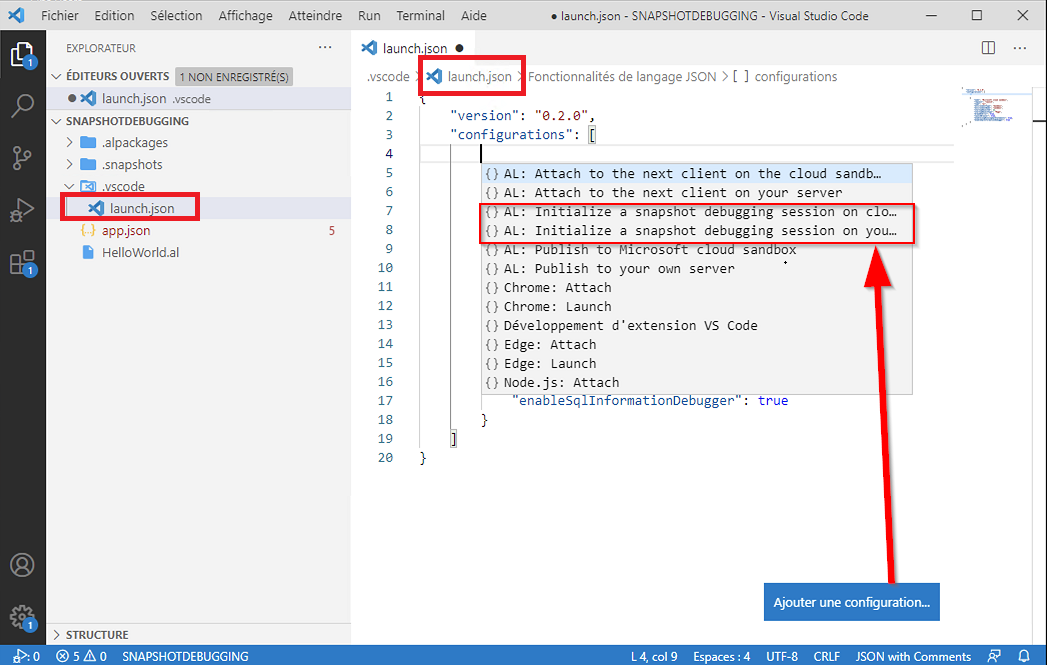Image resolution: width=1047 pixels, height=665 pixels.
Task: Click the feedback icon in status bar
Action: click(x=994, y=656)
